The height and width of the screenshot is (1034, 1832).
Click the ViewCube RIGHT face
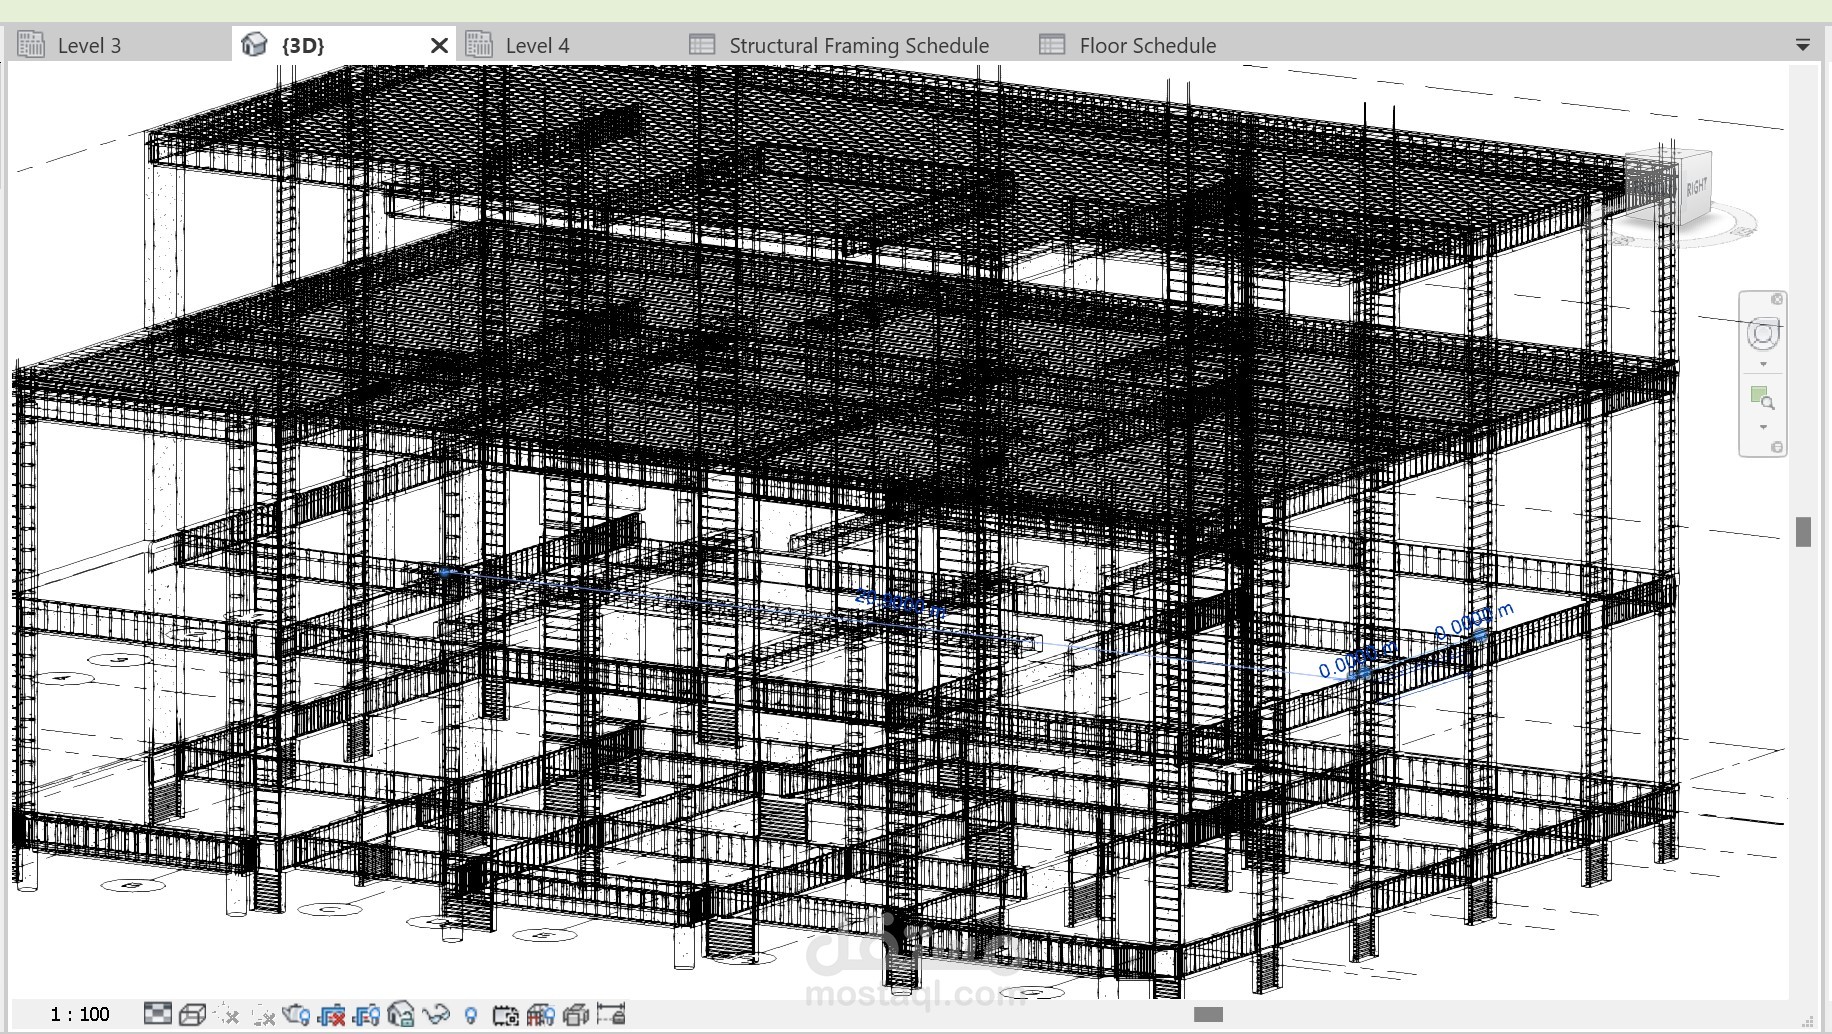pyautogui.click(x=1697, y=186)
